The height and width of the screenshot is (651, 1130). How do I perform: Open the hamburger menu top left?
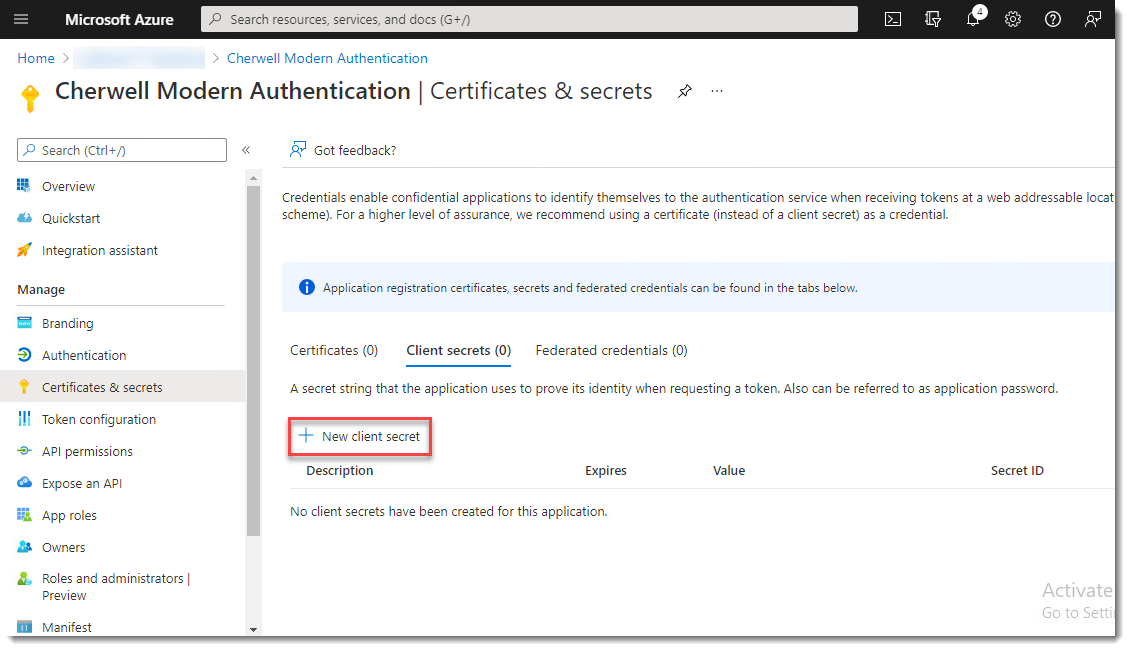tap(21, 18)
